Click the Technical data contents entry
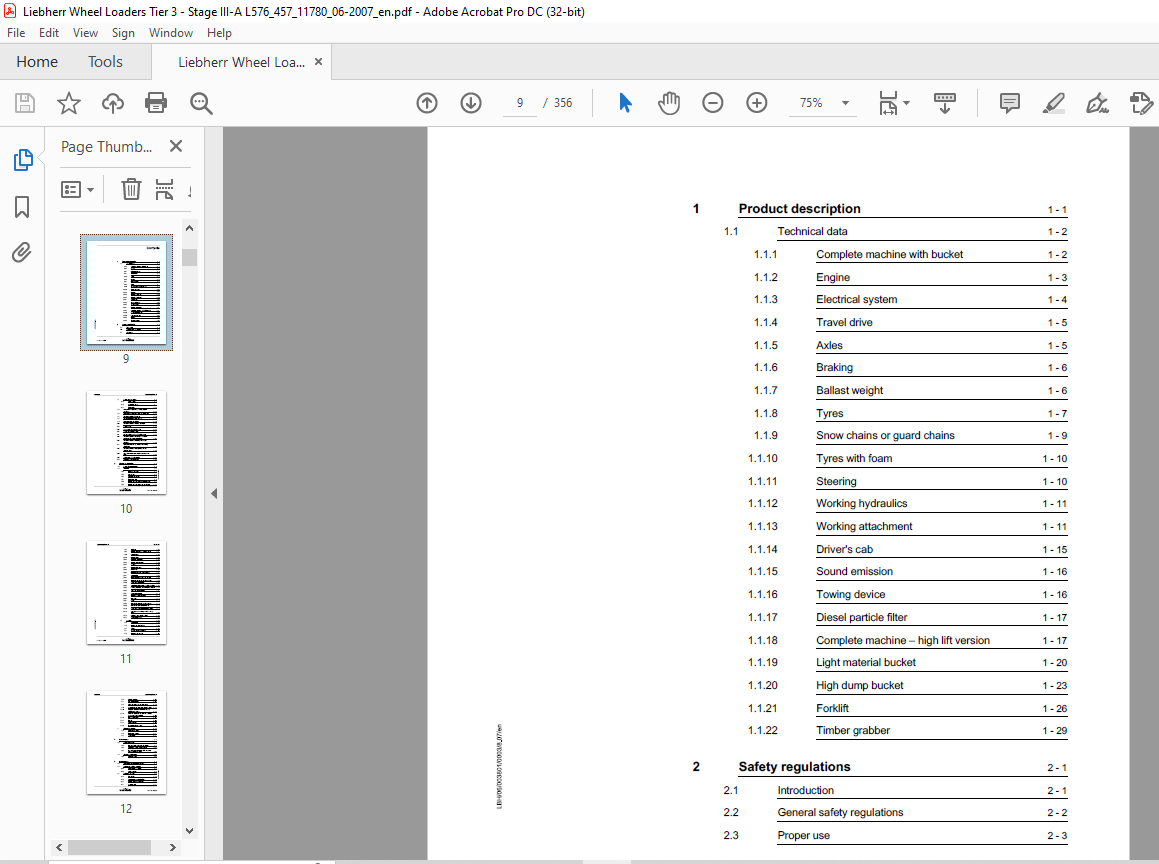The image size is (1159, 864). [x=812, y=231]
